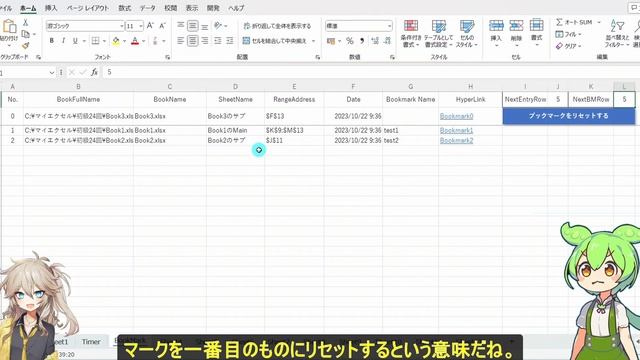Open the データ ribbon tab
640x360 pixels.
[147, 8]
